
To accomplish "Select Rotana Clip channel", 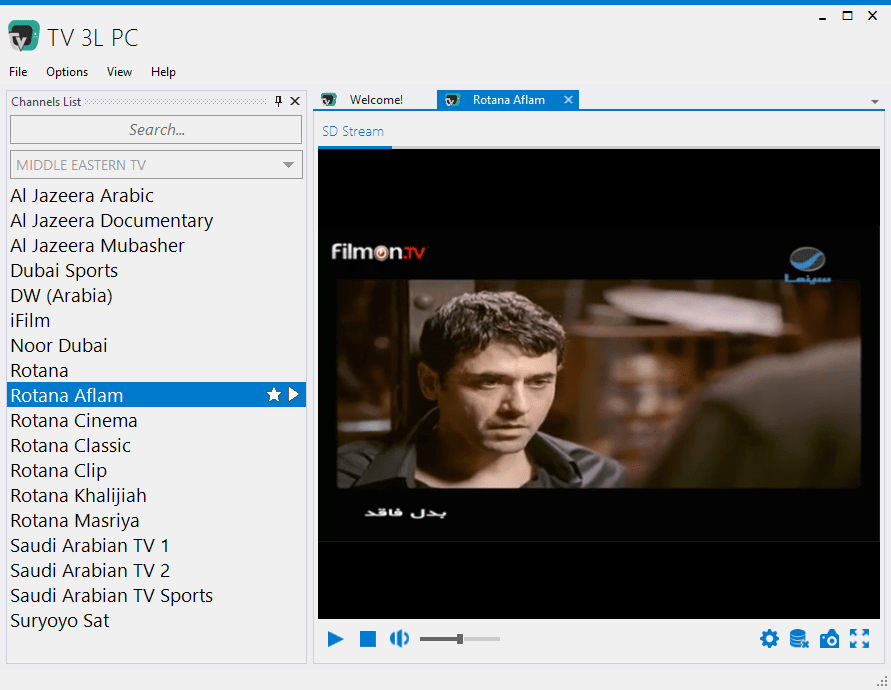I will click(x=156, y=471).
